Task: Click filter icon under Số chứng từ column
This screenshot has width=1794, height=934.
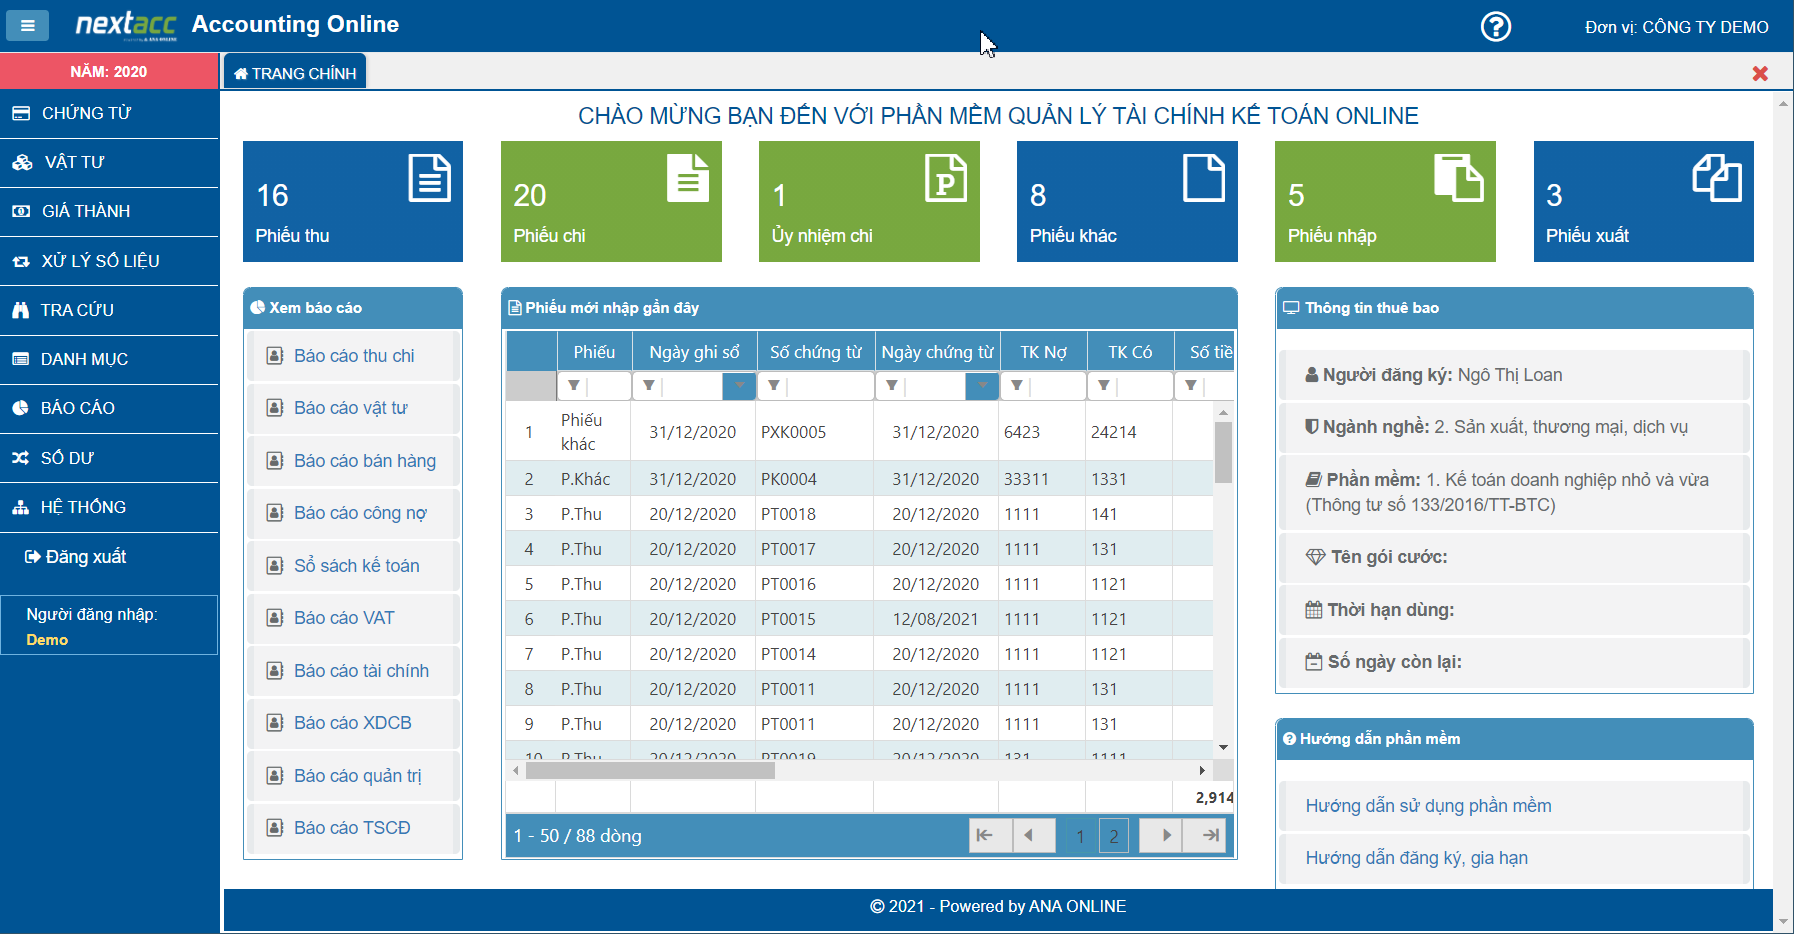Action: [774, 385]
